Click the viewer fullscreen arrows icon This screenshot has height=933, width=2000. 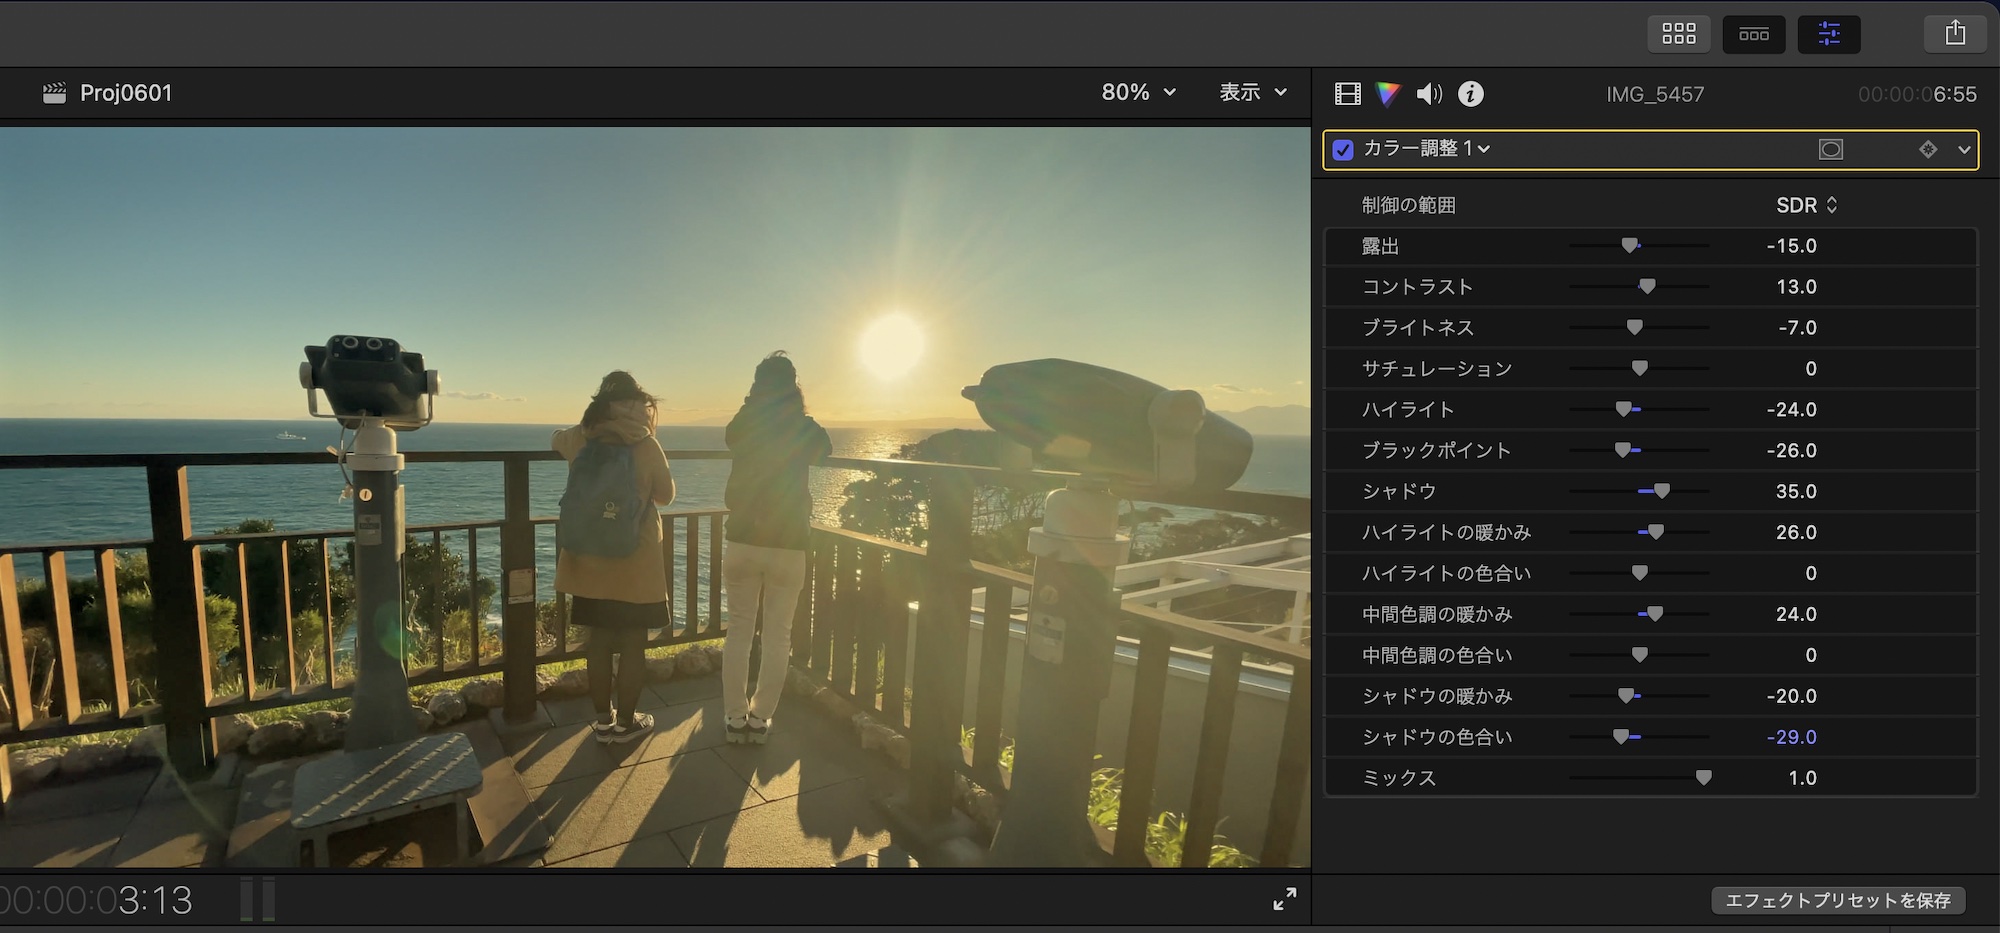1284,899
